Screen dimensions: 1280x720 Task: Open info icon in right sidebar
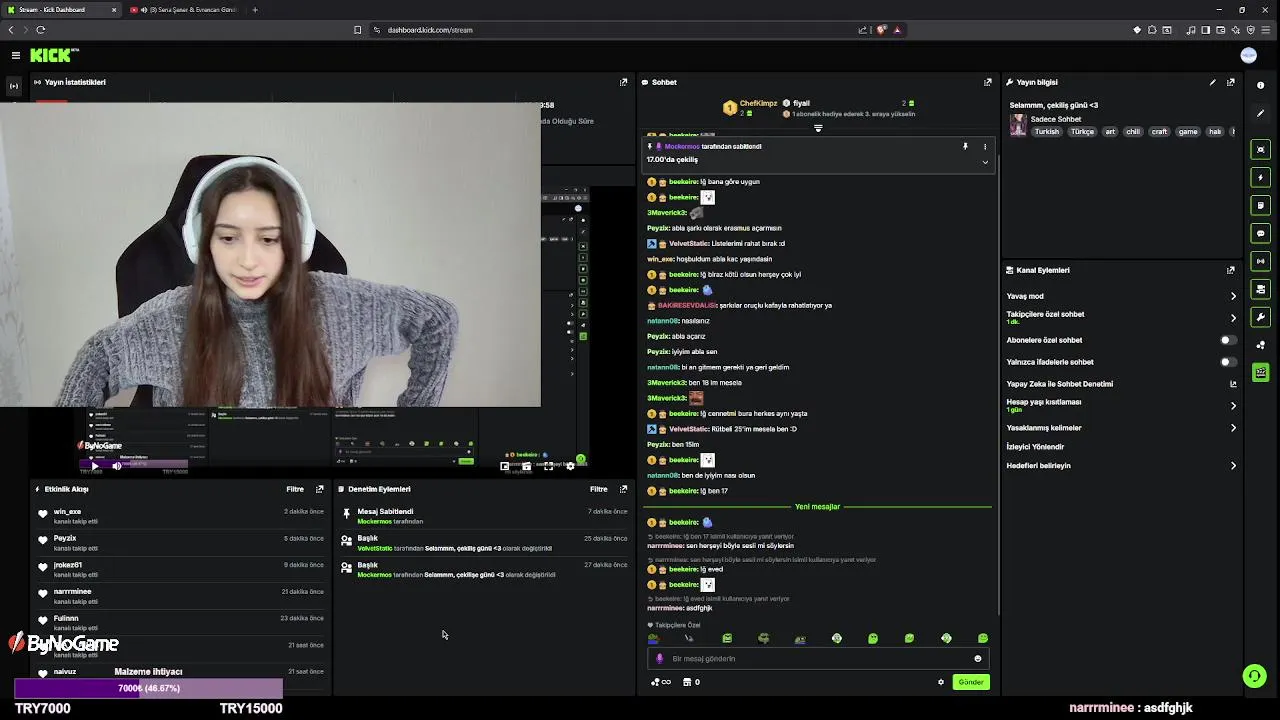click(1261, 85)
